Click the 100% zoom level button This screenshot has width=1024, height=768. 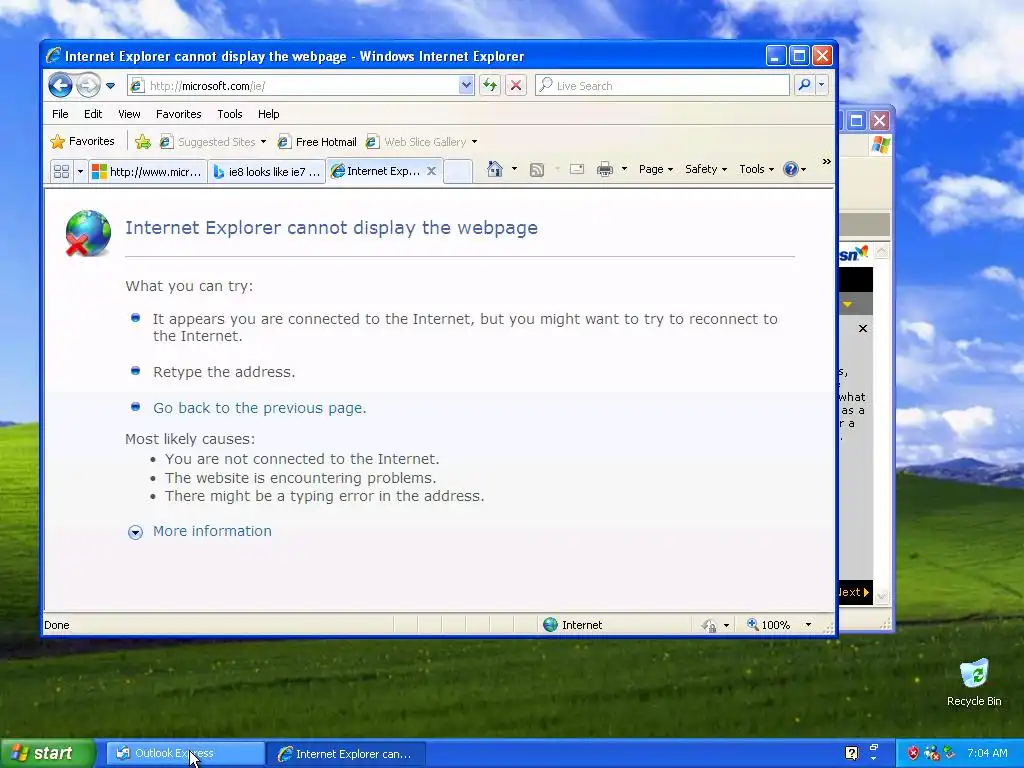click(x=769, y=625)
